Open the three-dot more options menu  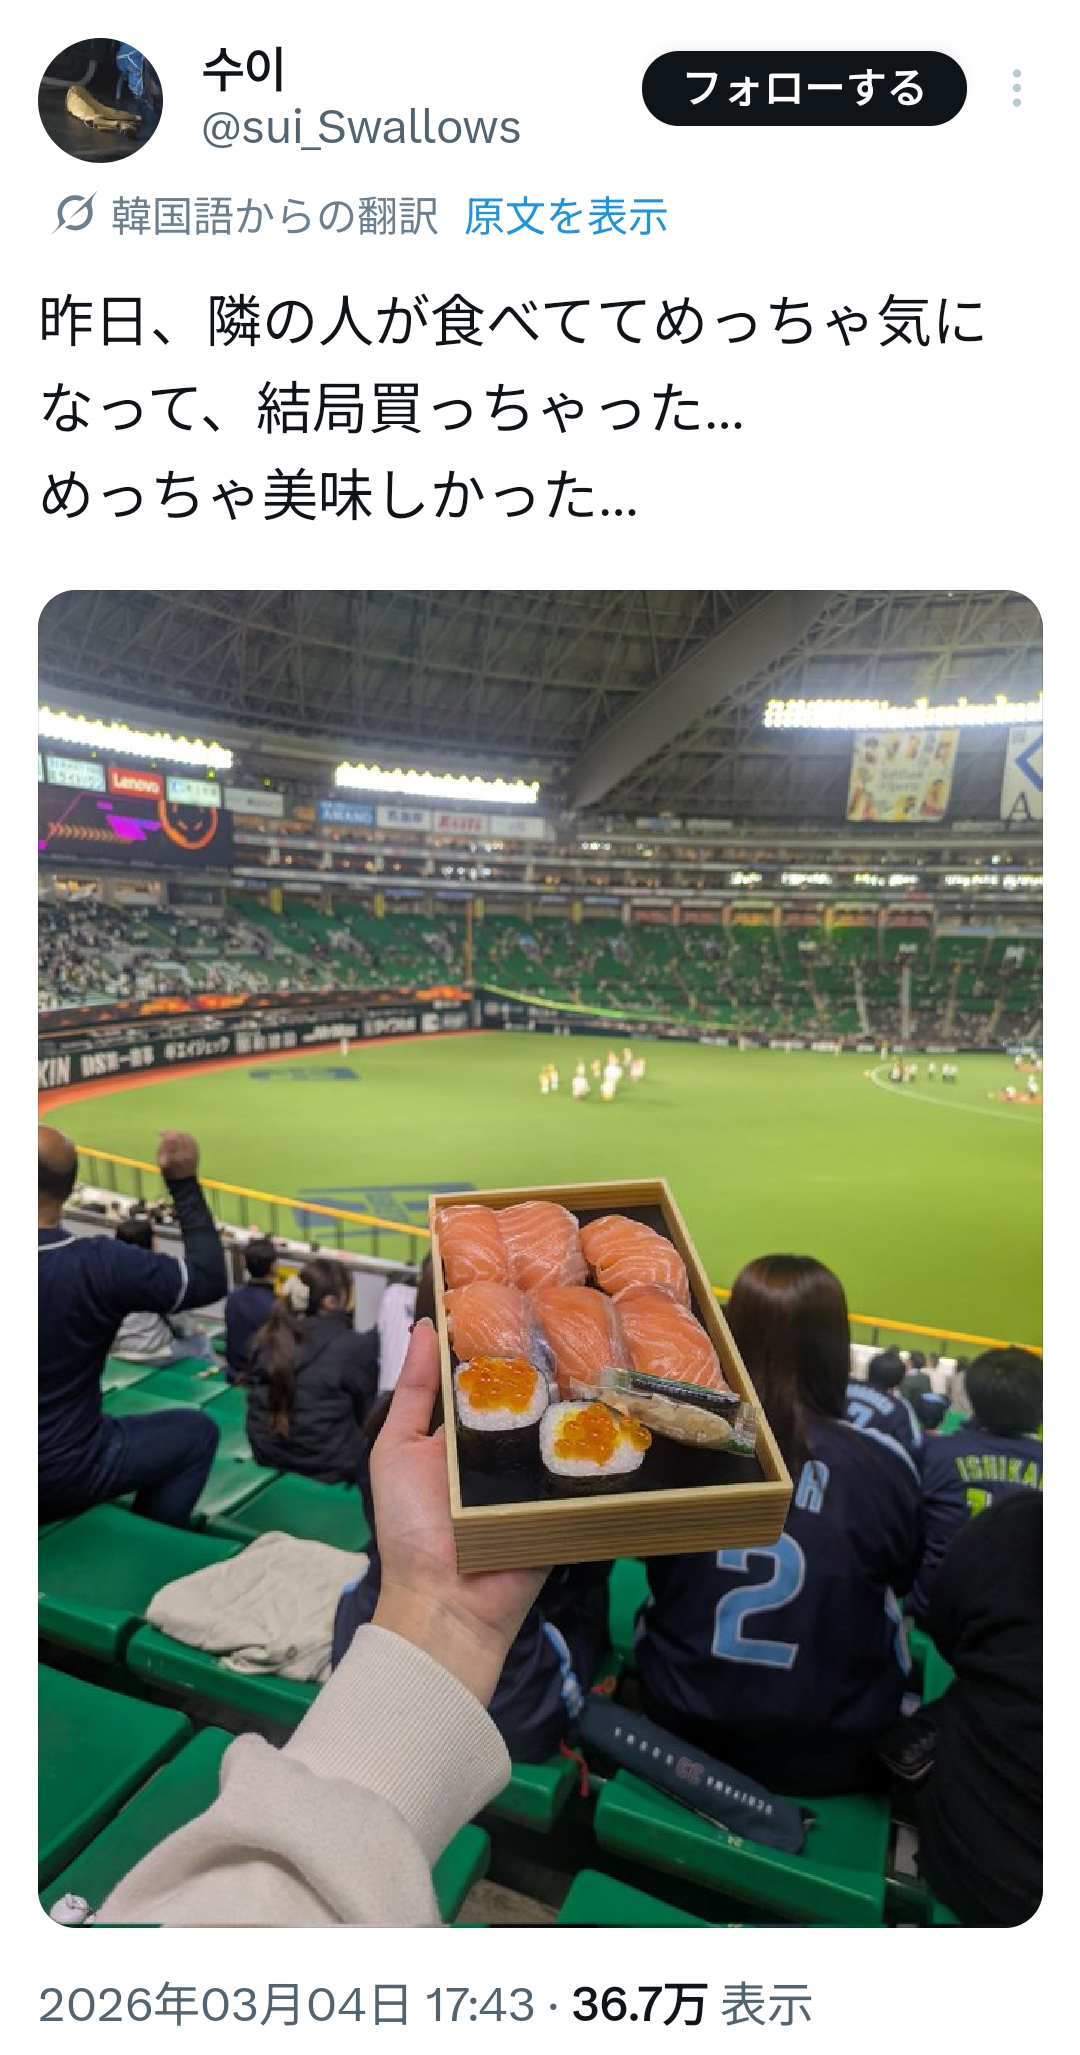point(1016,88)
